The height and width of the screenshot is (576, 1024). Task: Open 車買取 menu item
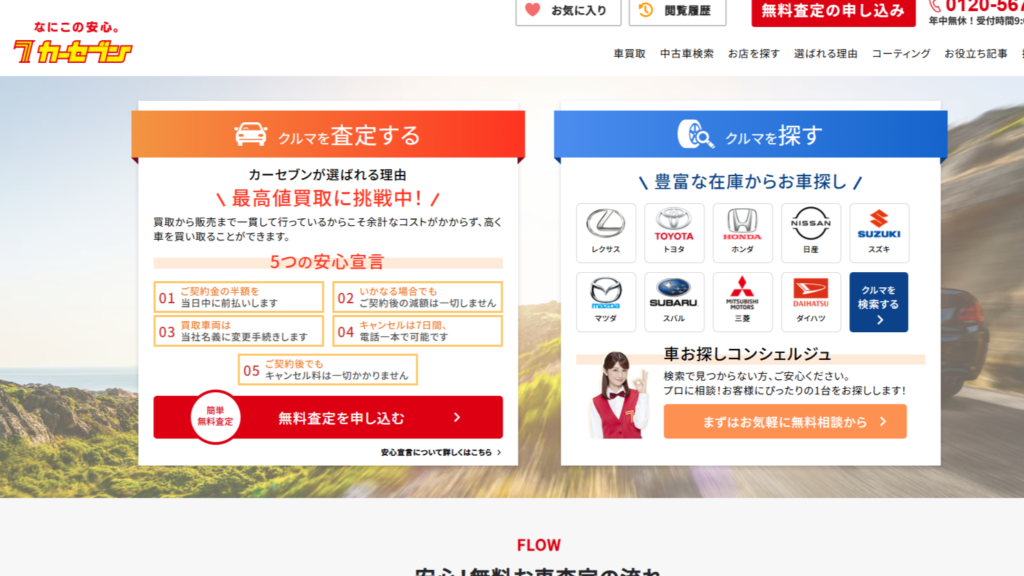[x=630, y=54]
